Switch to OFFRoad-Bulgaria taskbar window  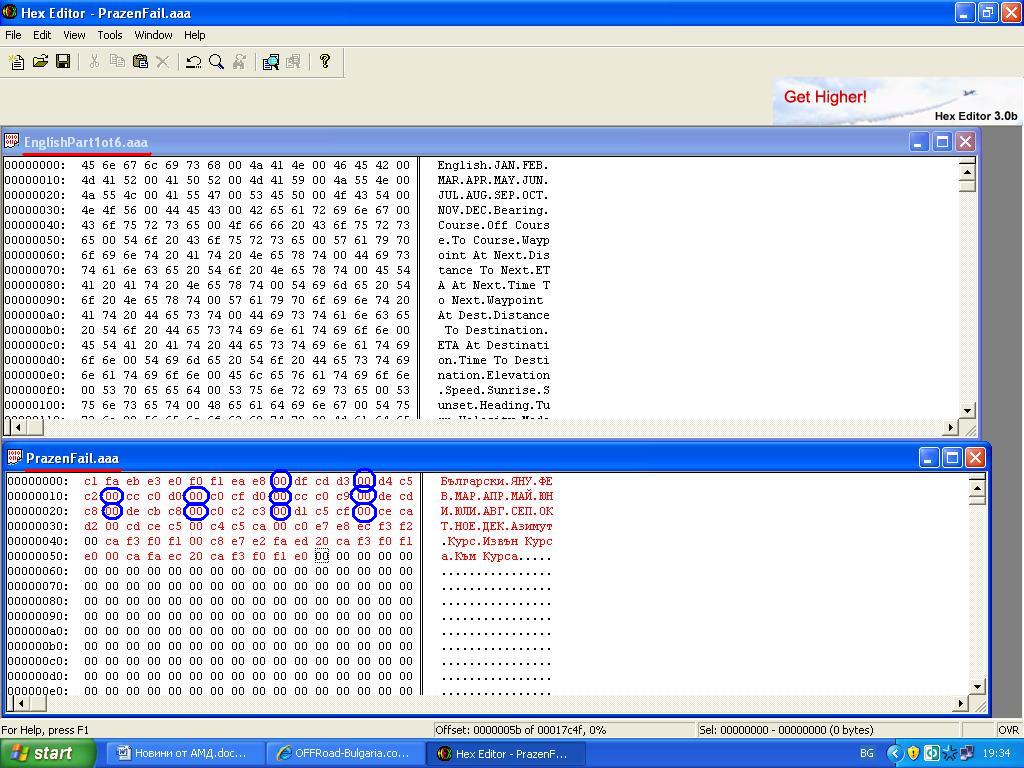pyautogui.click(x=344, y=753)
